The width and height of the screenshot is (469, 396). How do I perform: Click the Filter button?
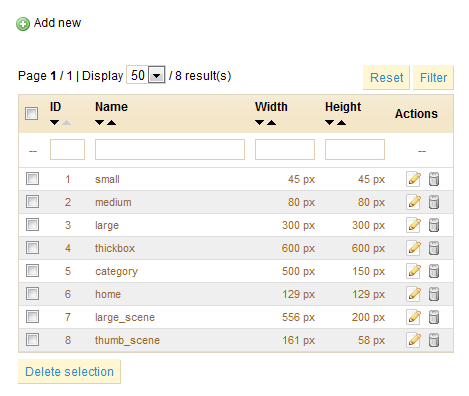(x=433, y=78)
